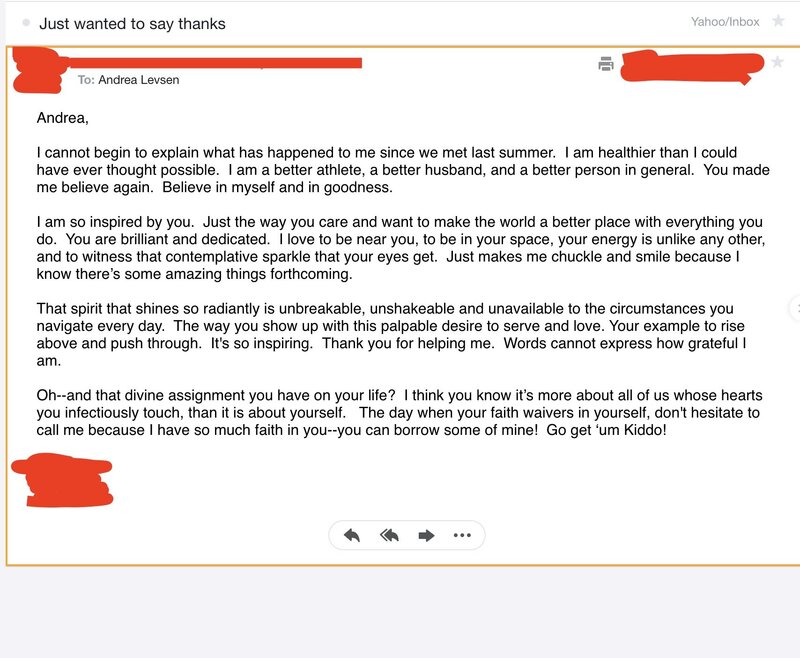This screenshot has height=658, width=800.
Task: Forward this message using the right arrow
Action: 426,535
